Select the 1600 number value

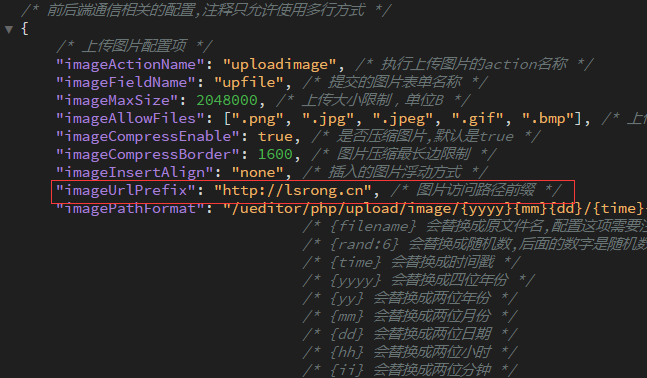(x=275, y=154)
